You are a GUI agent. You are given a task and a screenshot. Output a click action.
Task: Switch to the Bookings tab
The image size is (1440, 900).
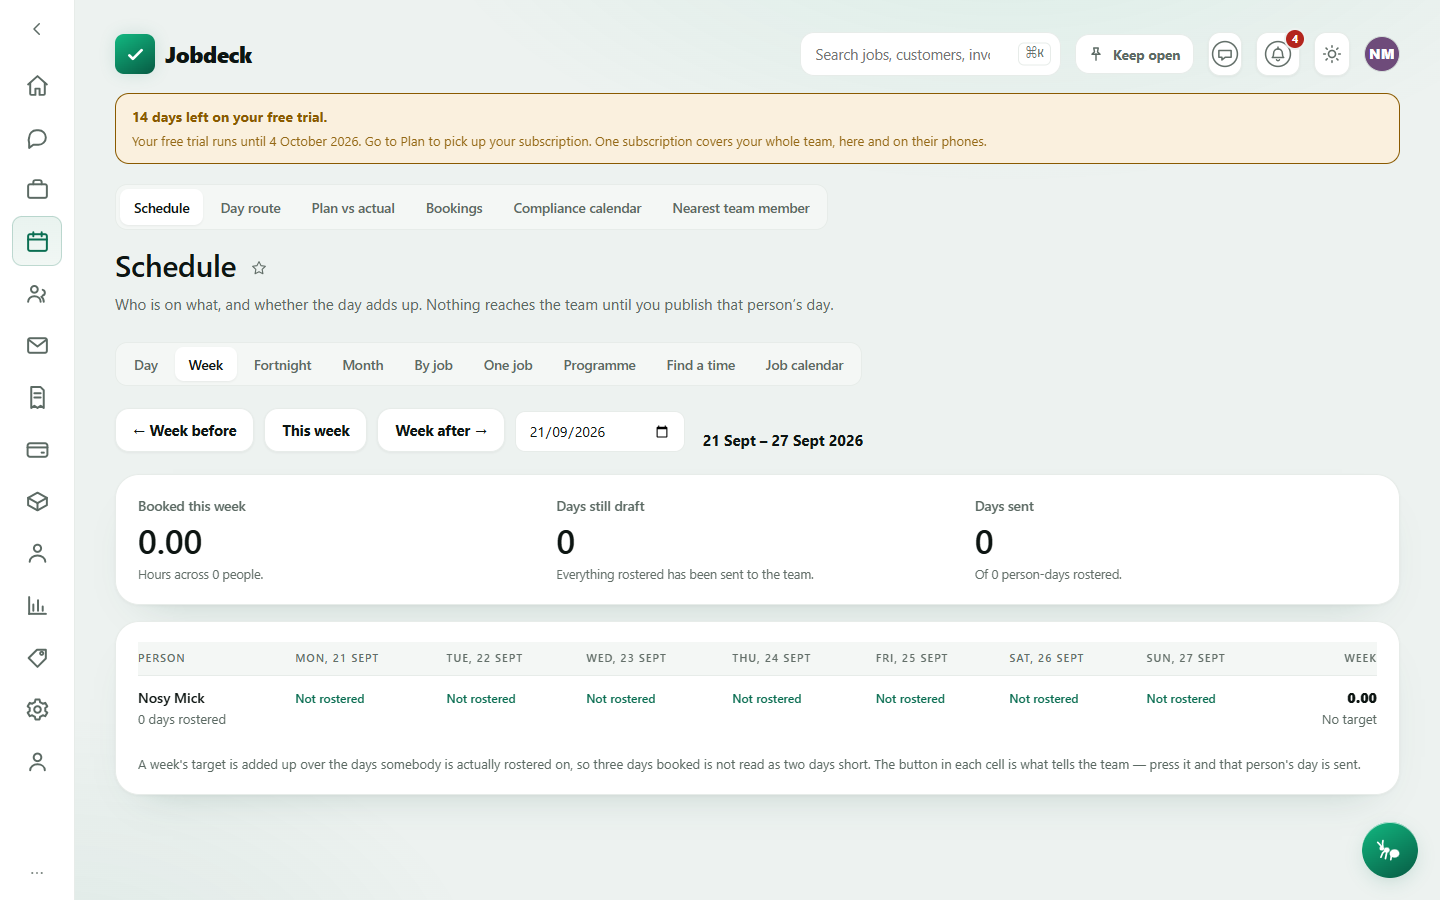click(x=454, y=208)
